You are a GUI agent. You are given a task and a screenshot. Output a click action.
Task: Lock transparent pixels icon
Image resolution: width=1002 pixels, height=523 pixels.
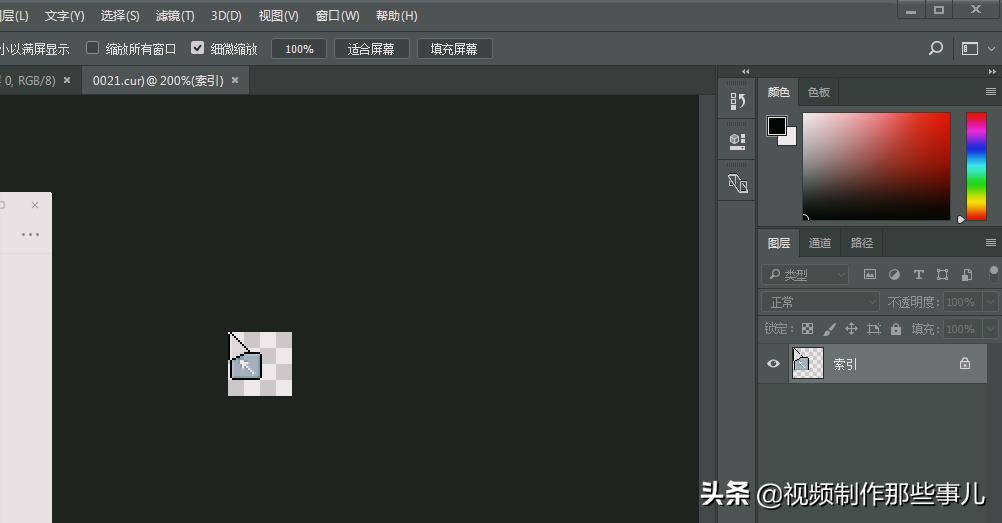point(808,329)
